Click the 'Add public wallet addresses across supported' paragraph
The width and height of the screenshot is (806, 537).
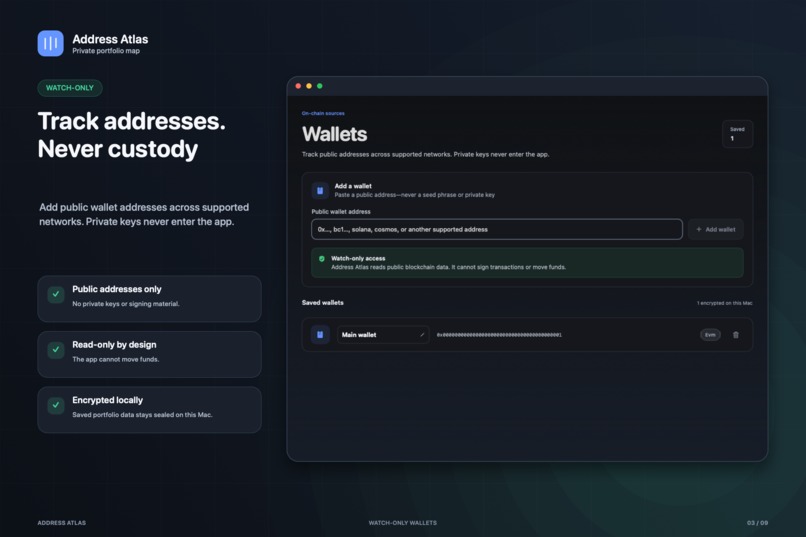point(144,214)
